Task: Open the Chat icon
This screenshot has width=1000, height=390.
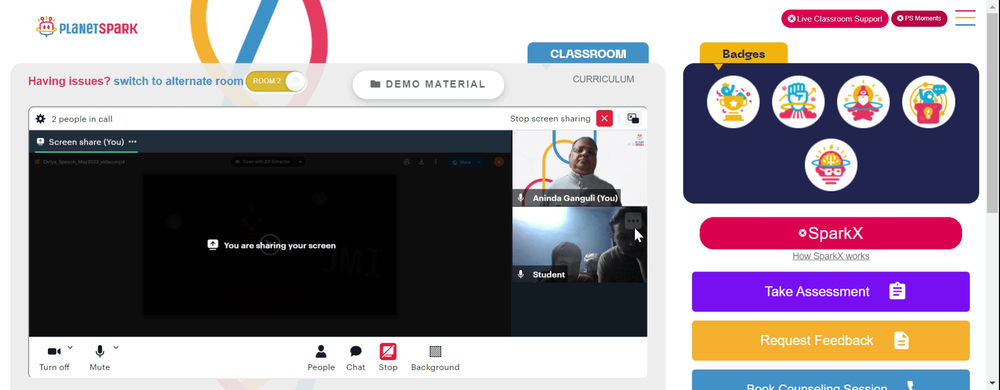Action: pyautogui.click(x=356, y=351)
